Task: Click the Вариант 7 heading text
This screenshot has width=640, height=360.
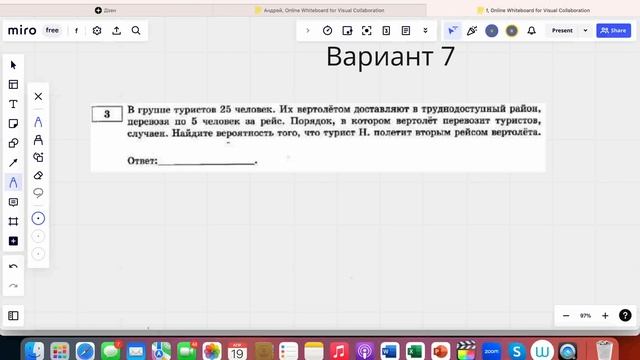Action: coord(390,56)
